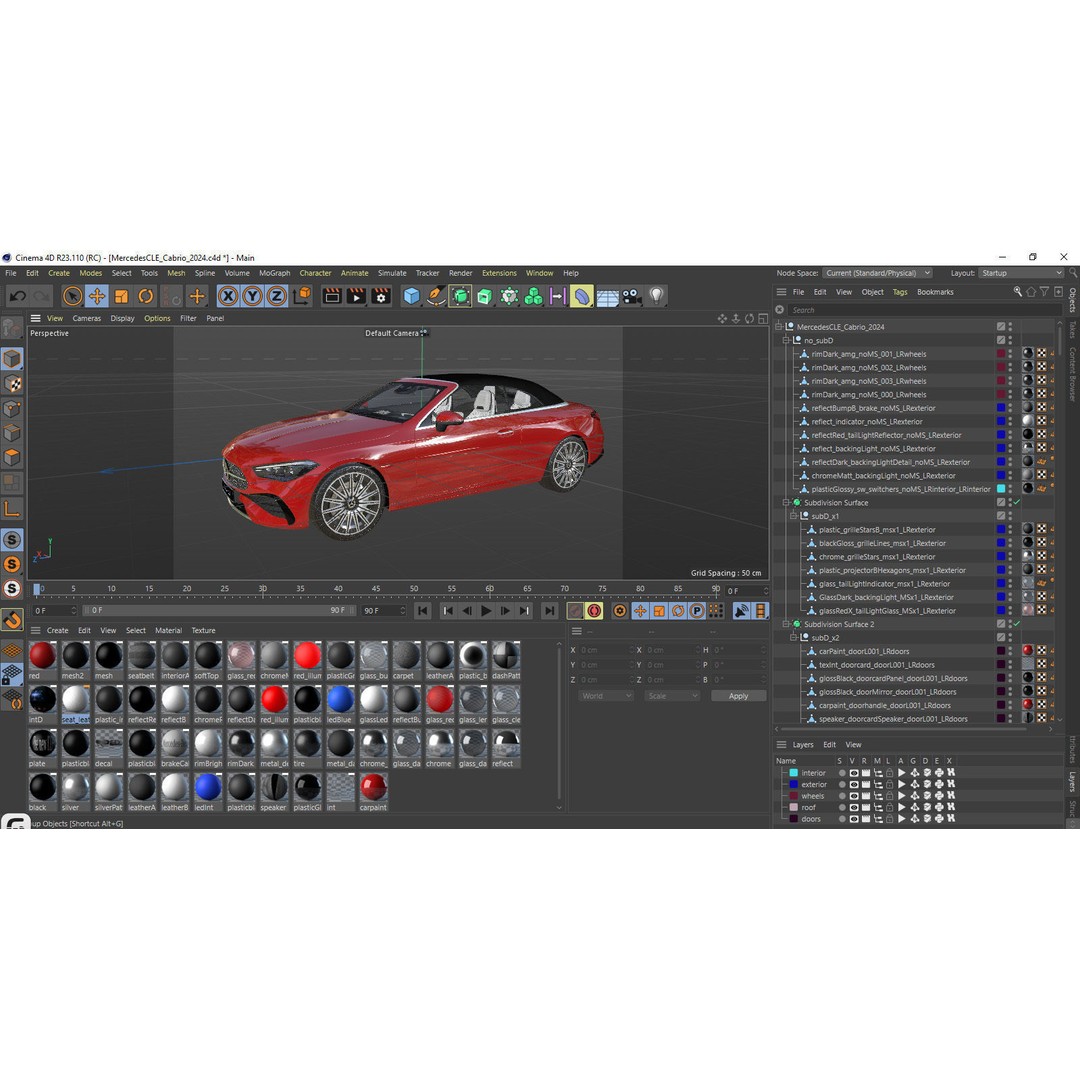The image size is (1080, 1080).
Task: Click the Object Manager filter funnel icon
Action: click(x=1044, y=292)
